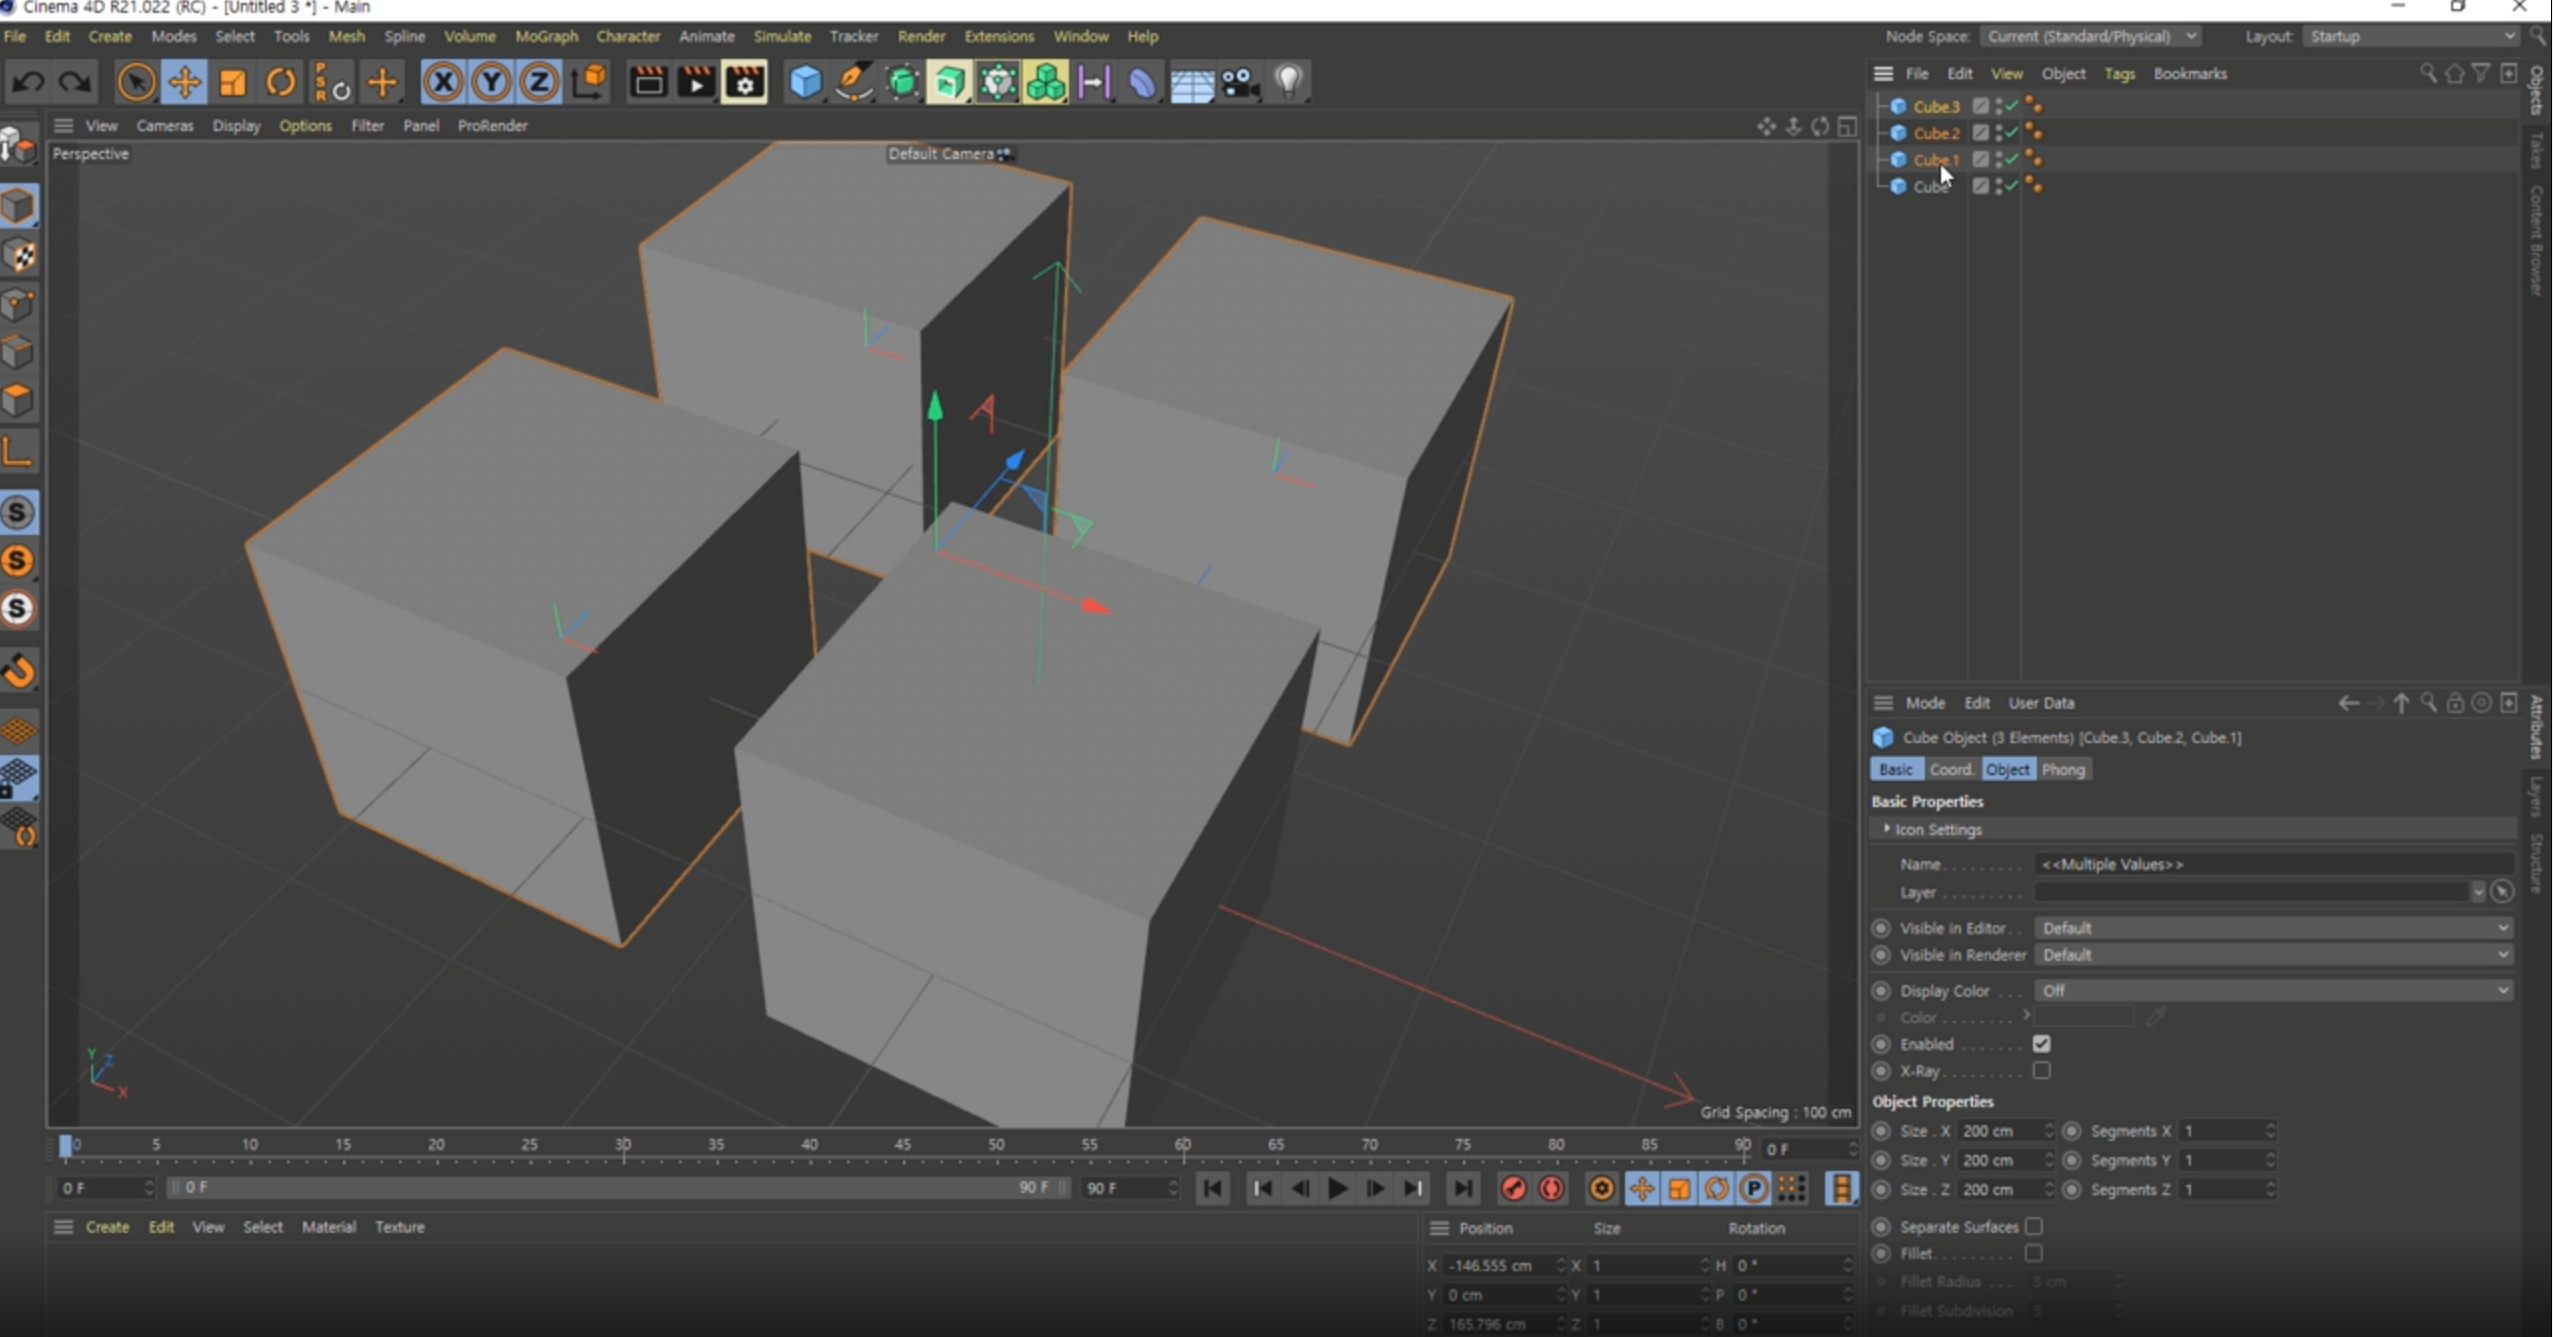The height and width of the screenshot is (1337, 2553).
Task: Click the Name field showing Multiple Values
Action: click(x=2274, y=864)
